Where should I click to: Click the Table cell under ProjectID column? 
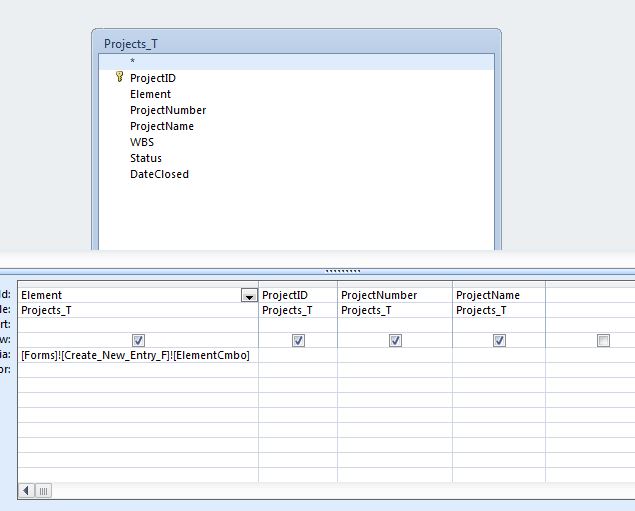point(298,310)
